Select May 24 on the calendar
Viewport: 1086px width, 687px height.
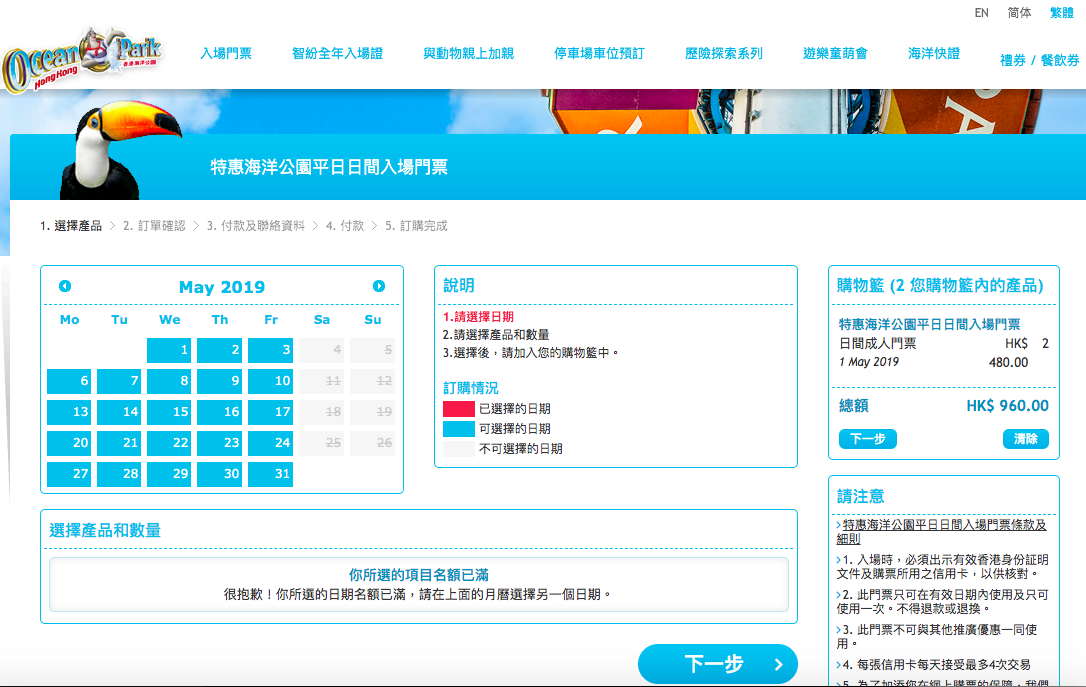tap(270, 443)
